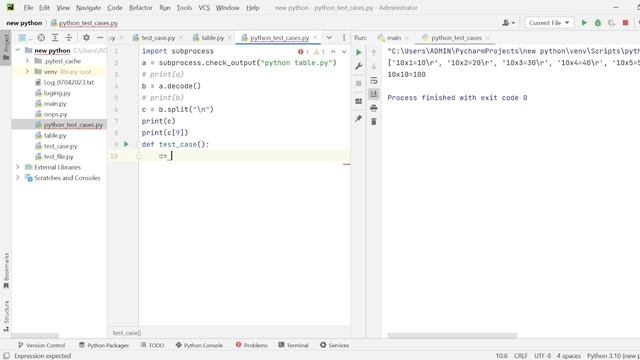Open project view settings gear
This screenshot has height=360, width=640.
[x=86, y=38]
